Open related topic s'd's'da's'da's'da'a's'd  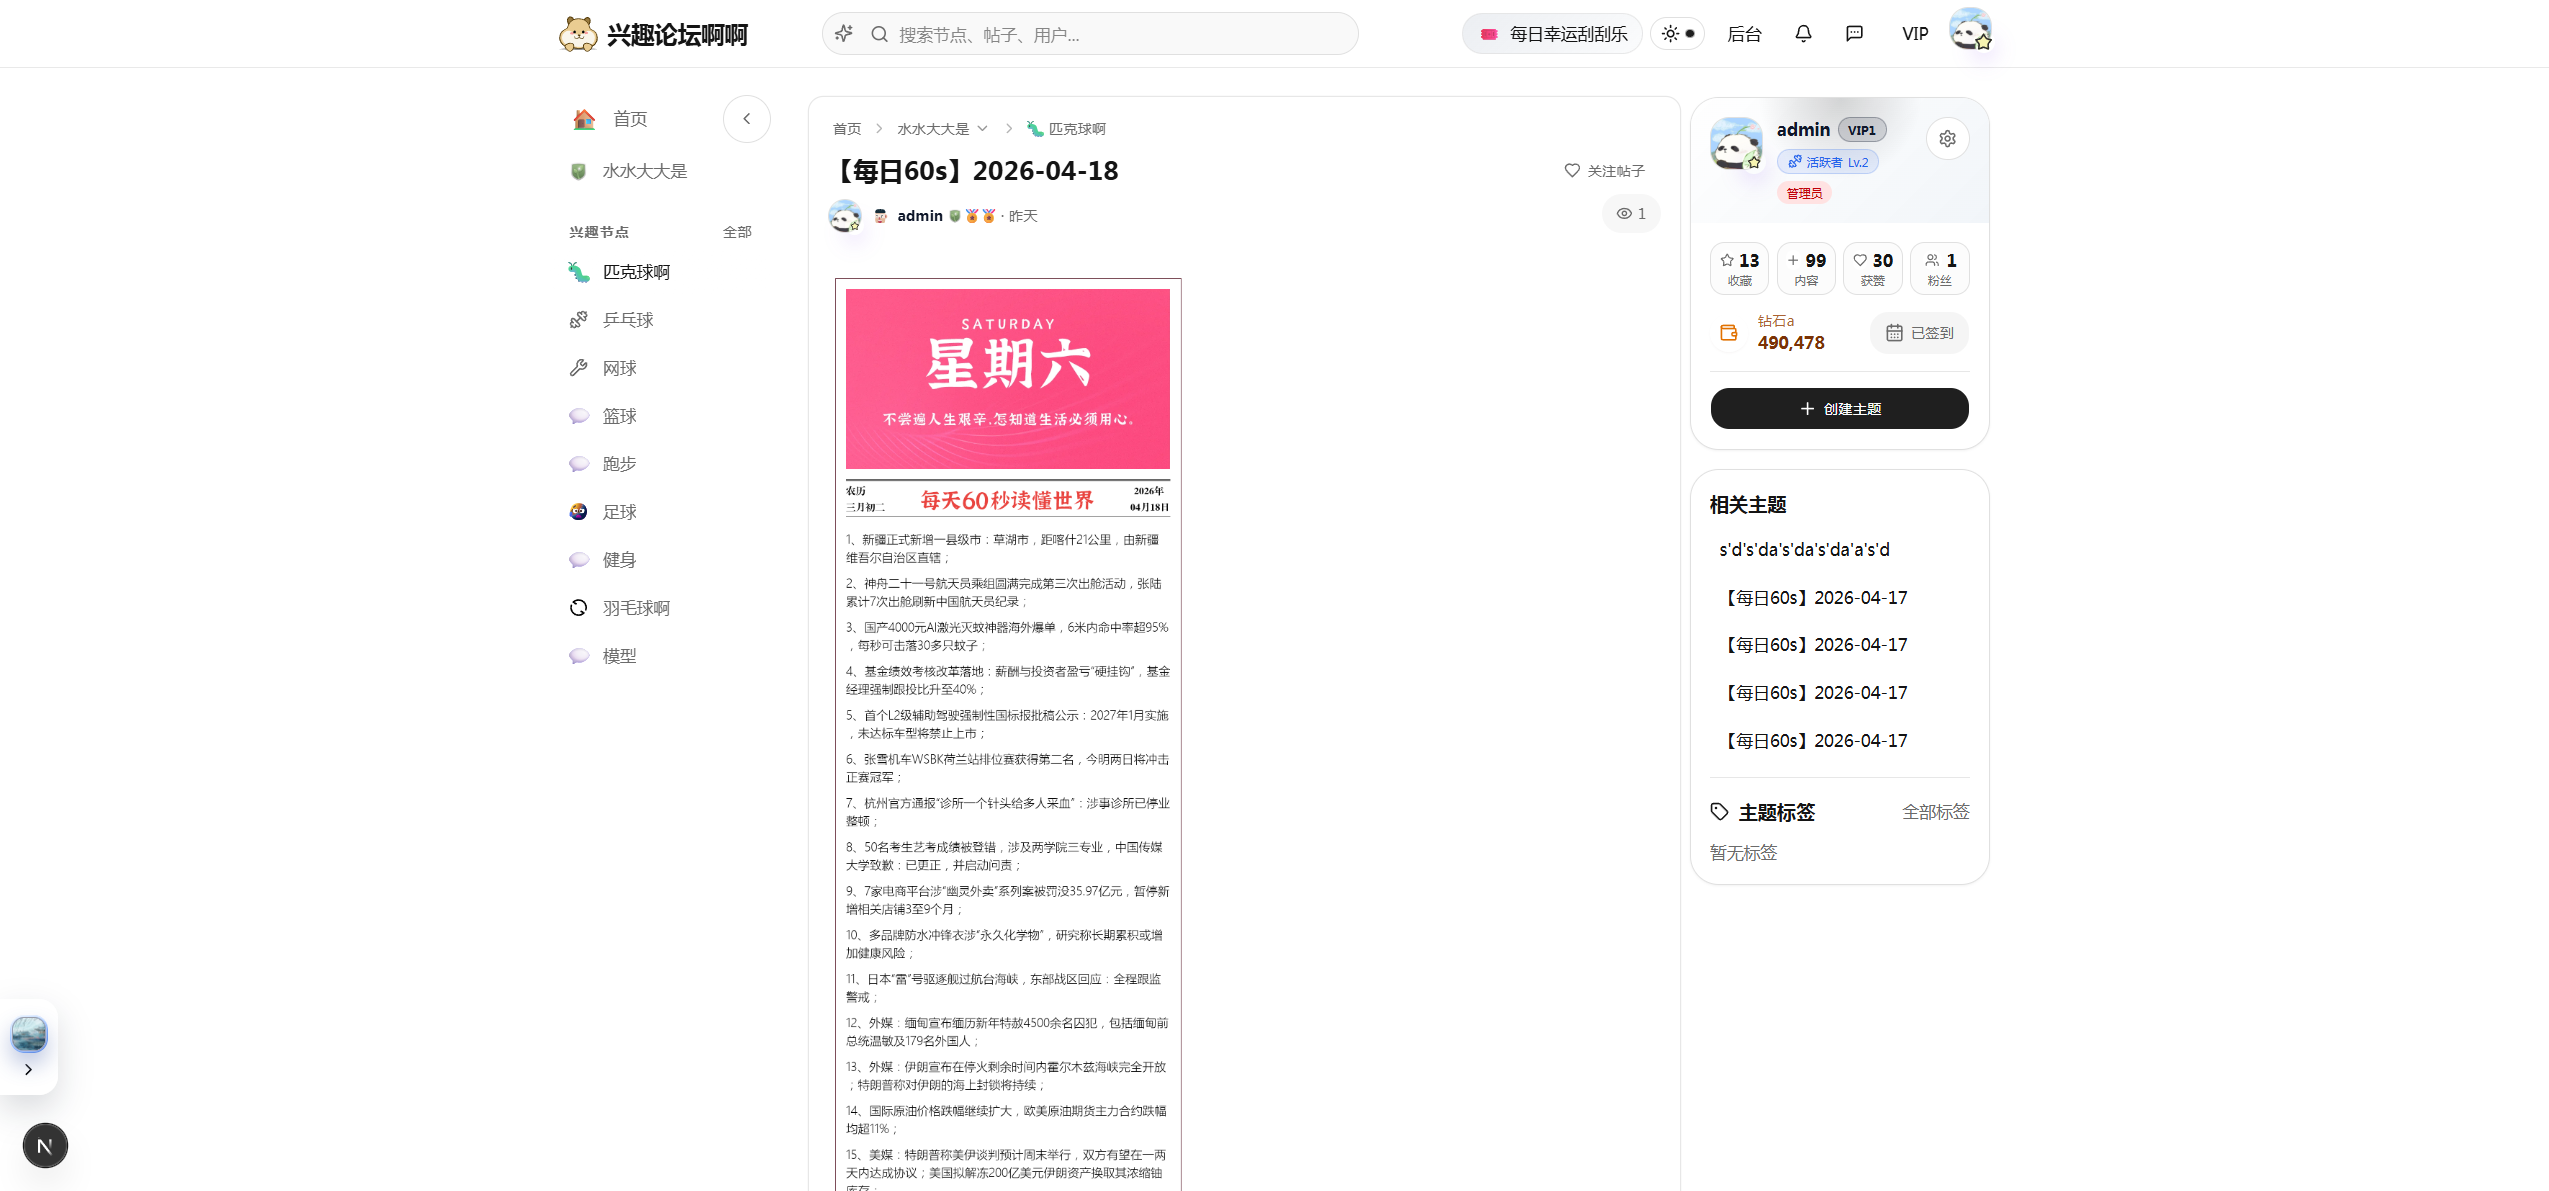[1804, 550]
